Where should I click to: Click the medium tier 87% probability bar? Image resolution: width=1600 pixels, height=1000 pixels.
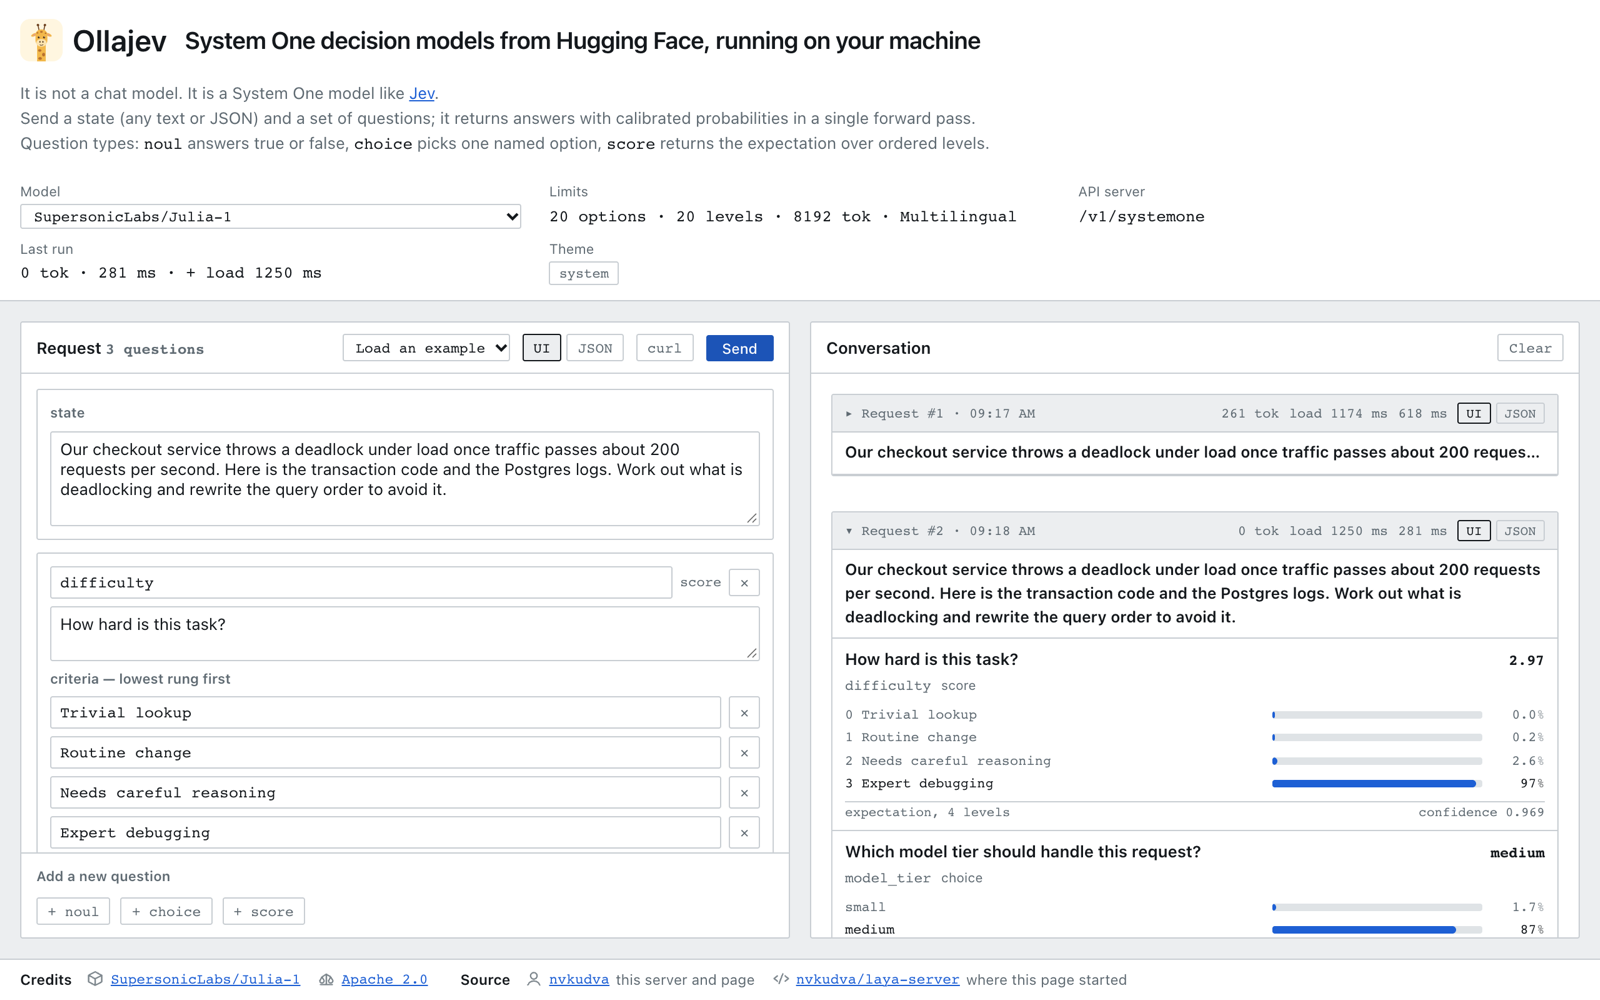coord(1377,930)
